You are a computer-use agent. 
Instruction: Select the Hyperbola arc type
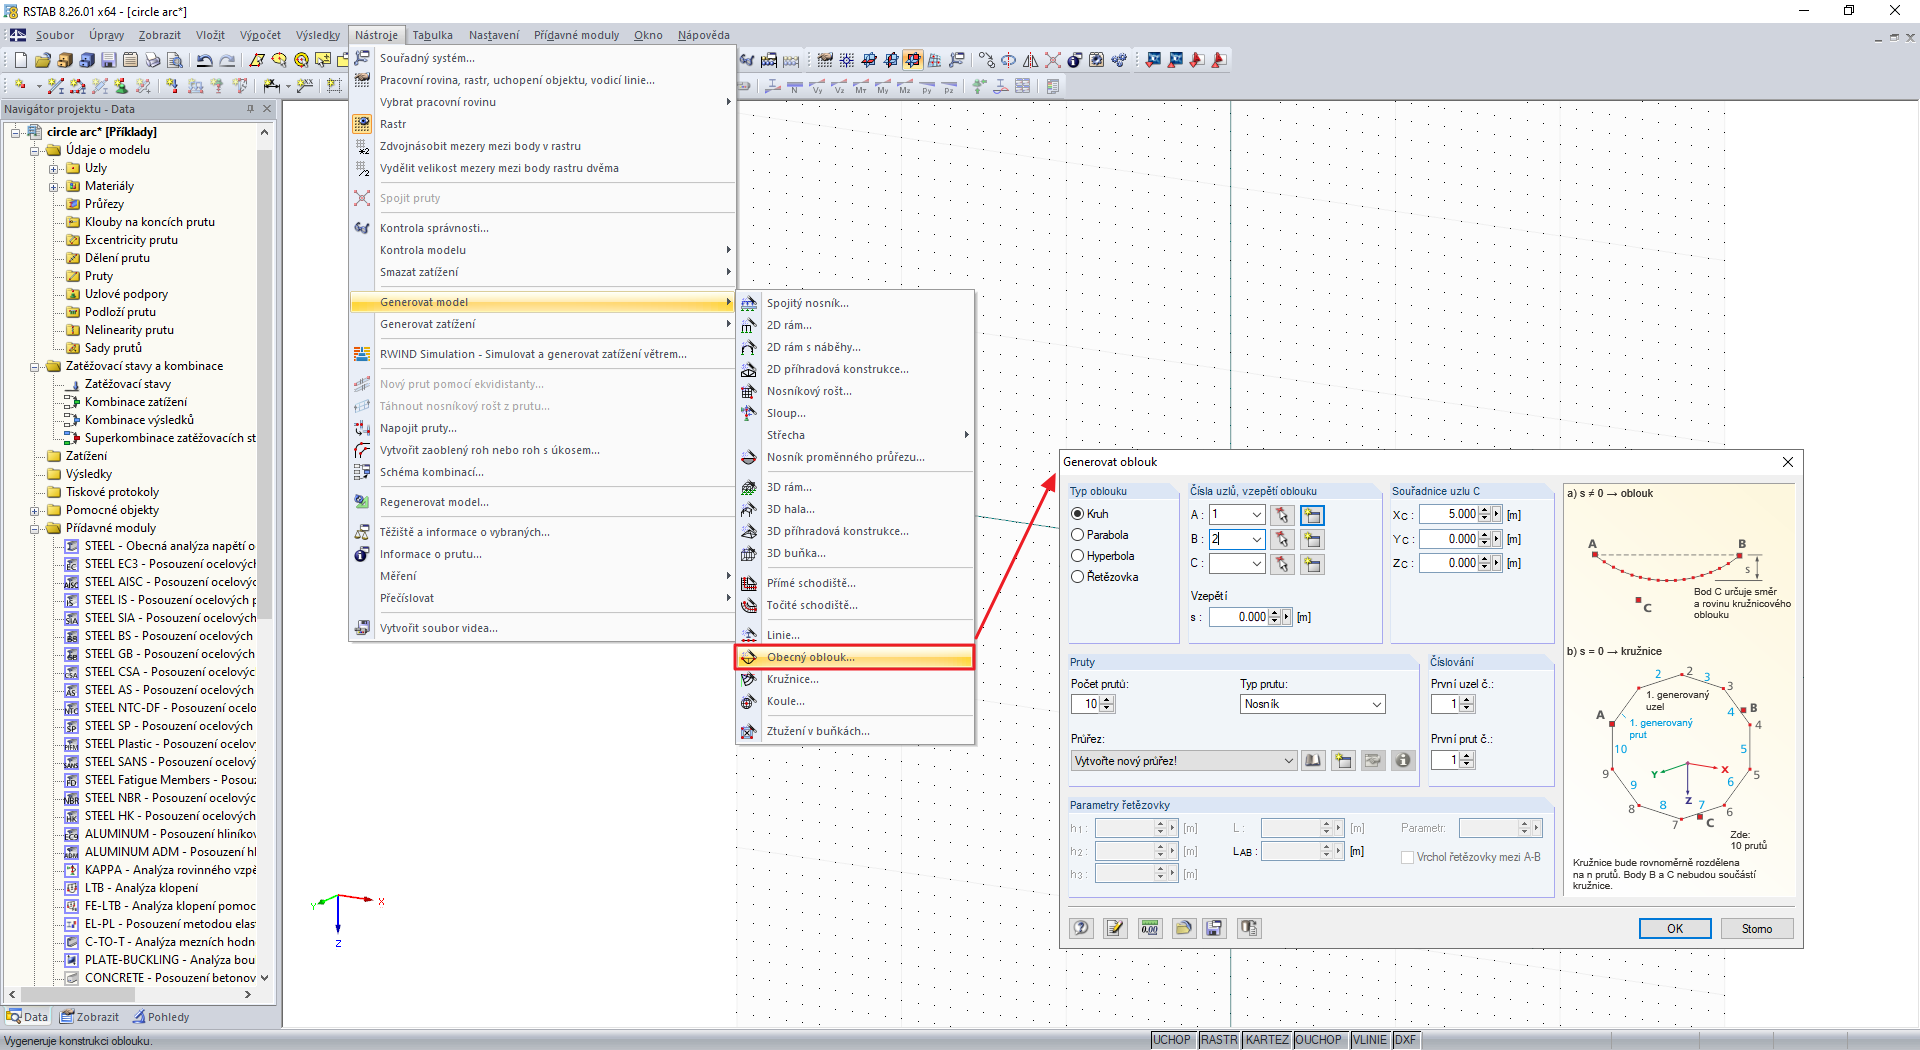pos(1078,556)
